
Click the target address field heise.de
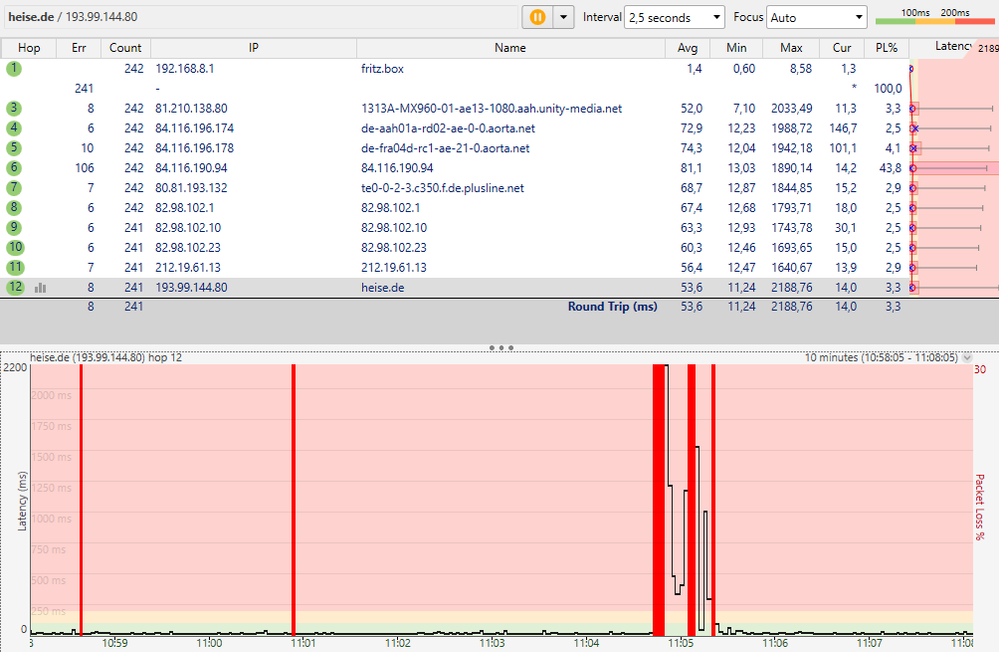tap(261, 17)
